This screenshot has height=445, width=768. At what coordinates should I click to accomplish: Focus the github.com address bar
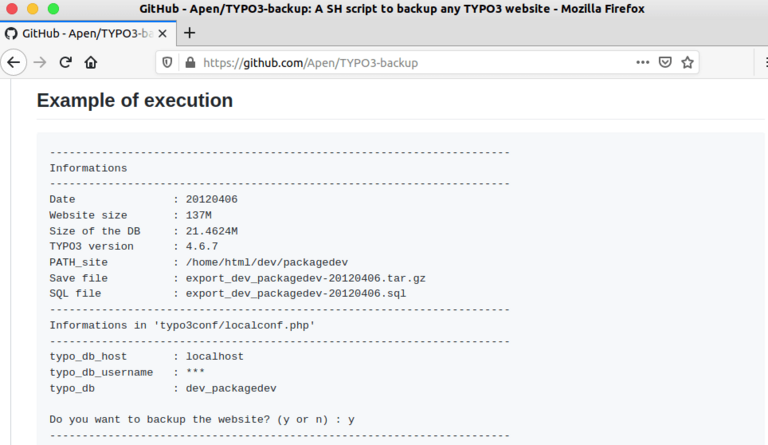400,62
